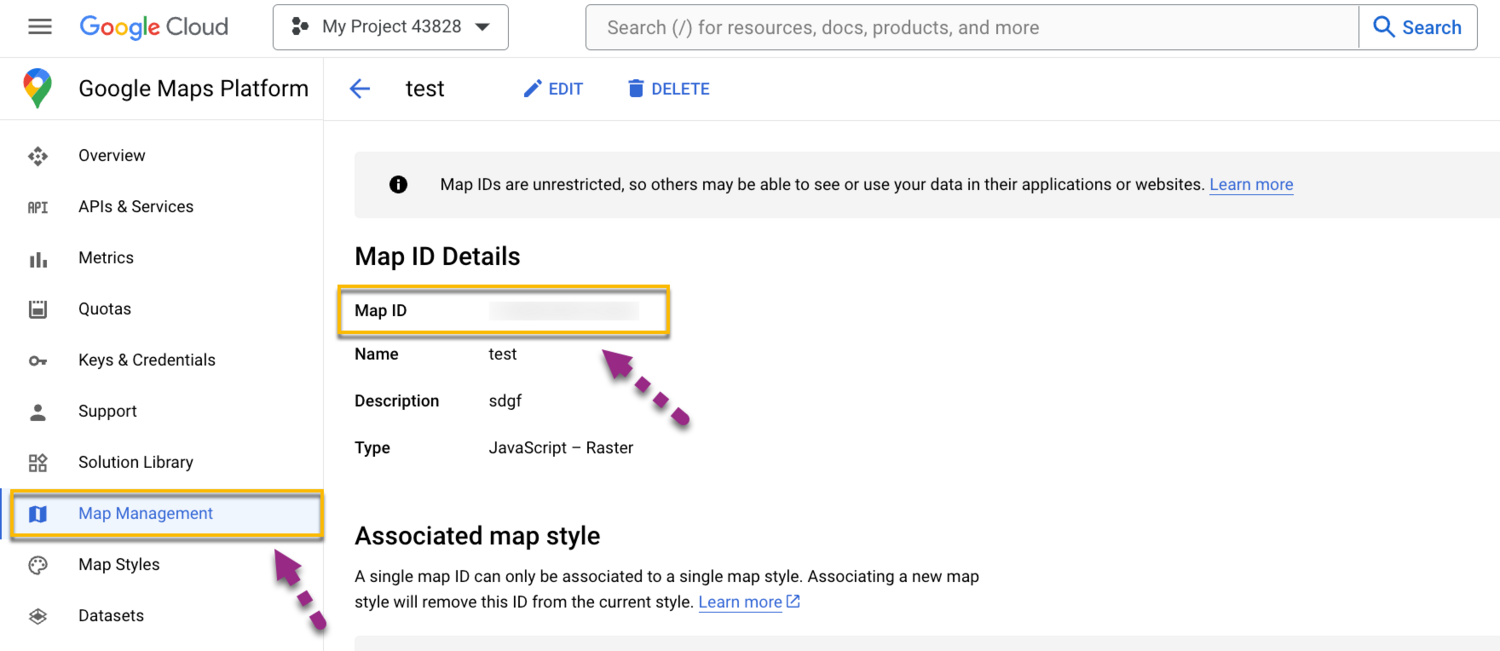
Task: Select Map Management in the sidebar
Action: [146, 514]
